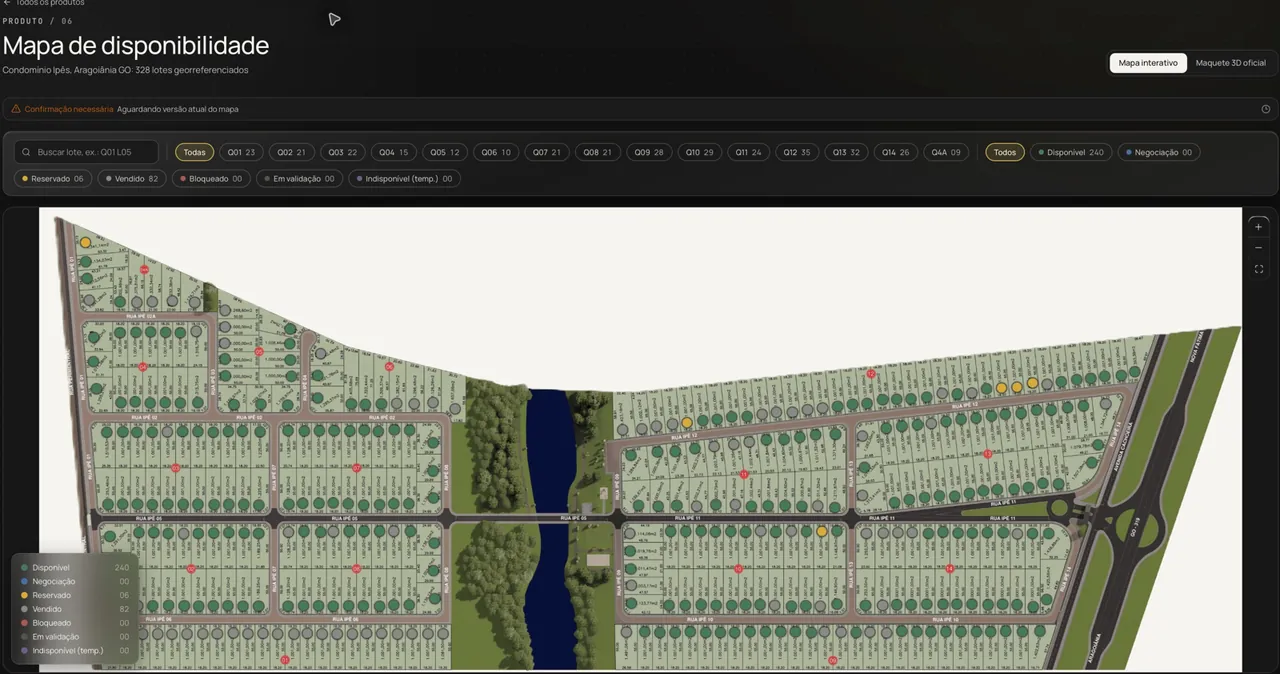The height and width of the screenshot is (674, 1280).
Task: Toggle the Q08 quadra filter chip
Action: click(x=598, y=152)
